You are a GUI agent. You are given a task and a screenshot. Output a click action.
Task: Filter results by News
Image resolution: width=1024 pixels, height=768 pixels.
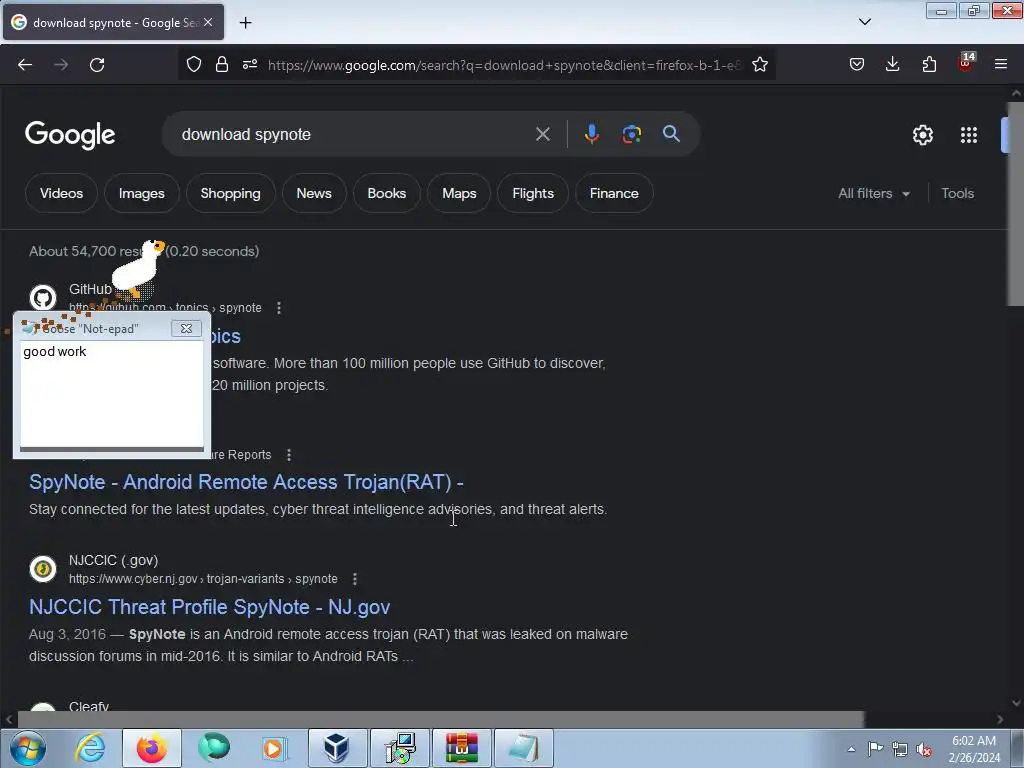point(314,193)
